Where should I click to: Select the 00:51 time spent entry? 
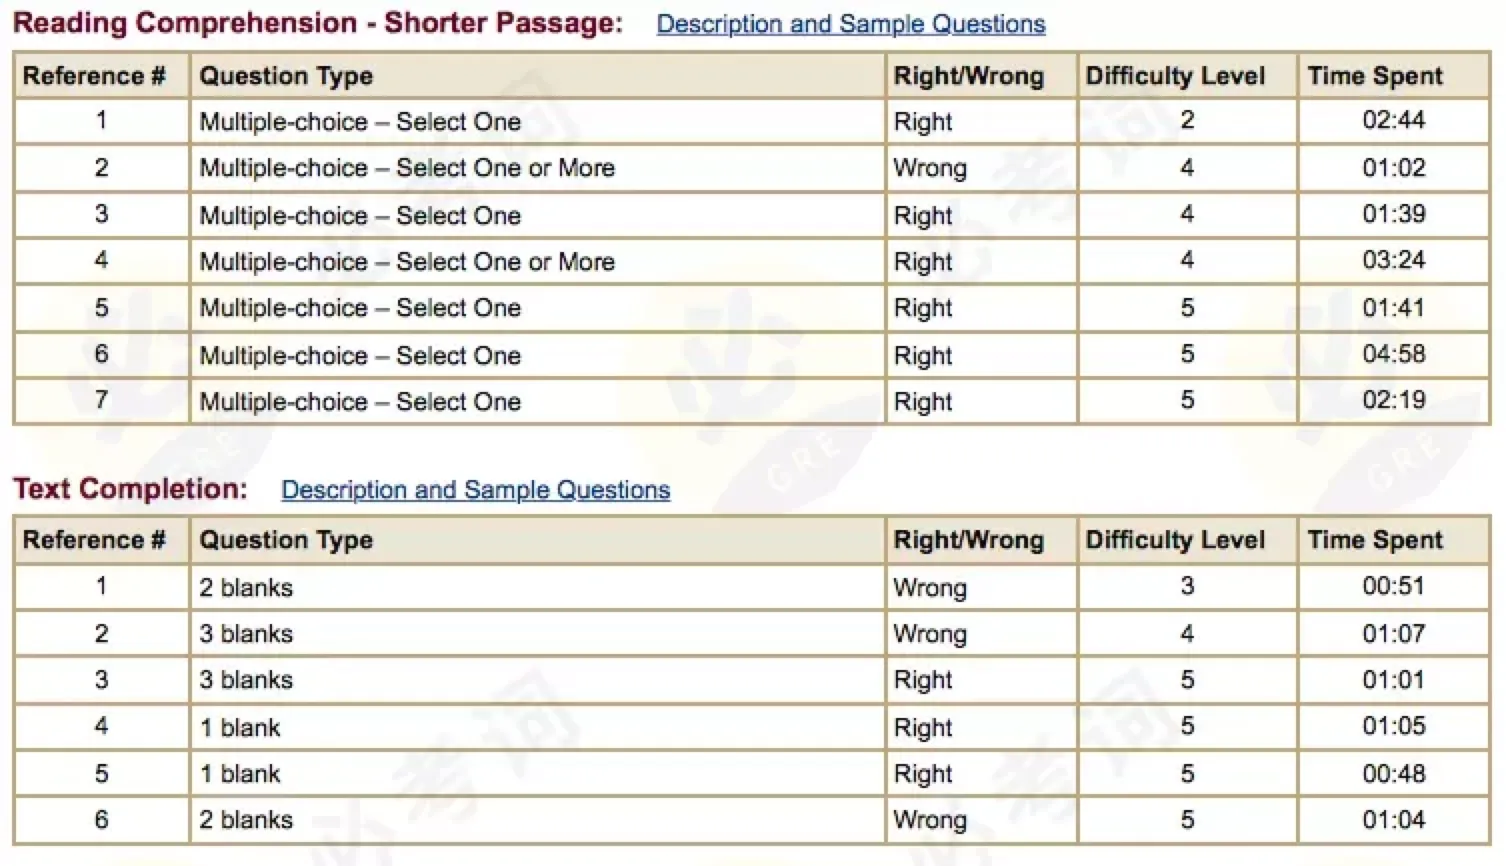pyautogui.click(x=1393, y=587)
